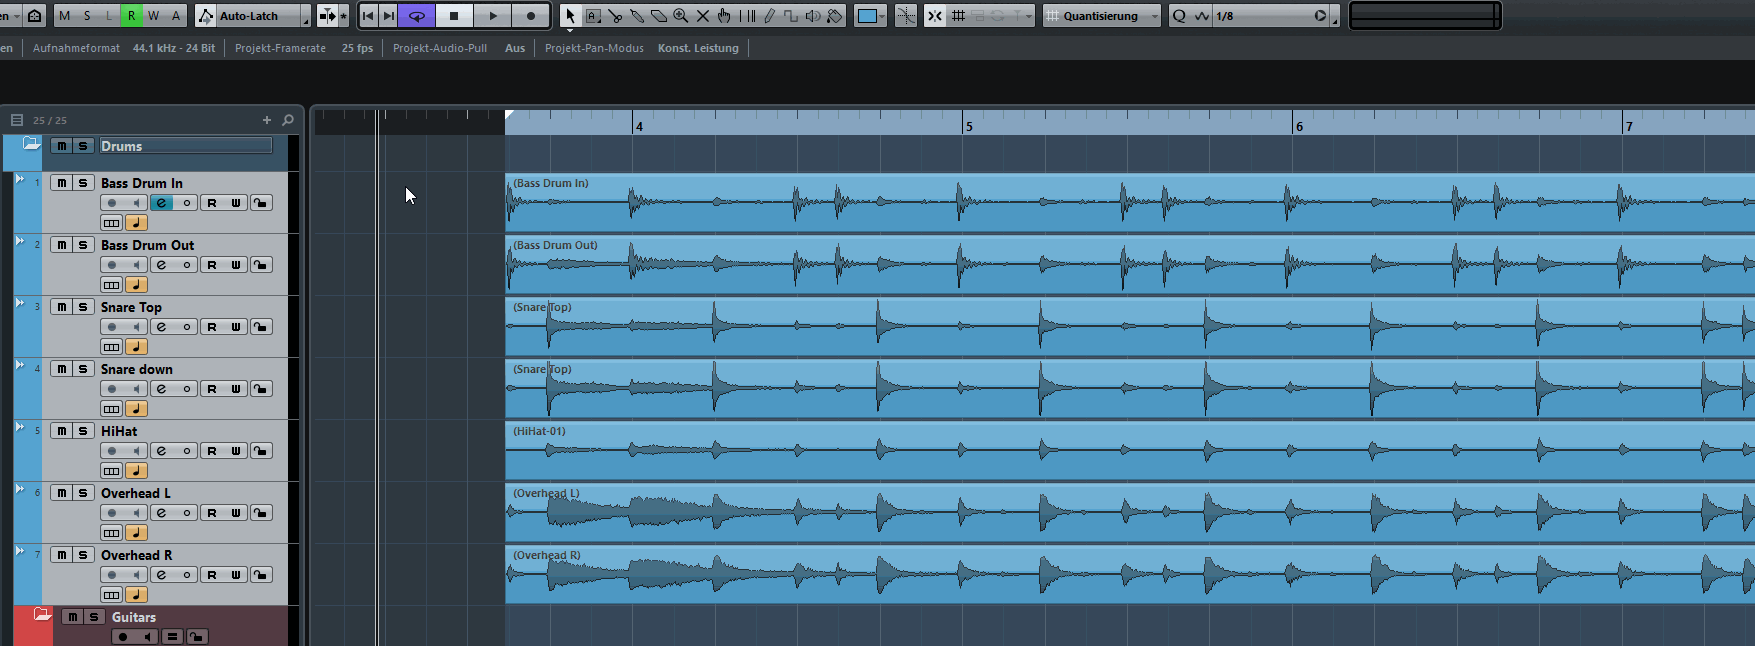Choose the Draw pencil tool
1755x646 pixels.
(769, 16)
